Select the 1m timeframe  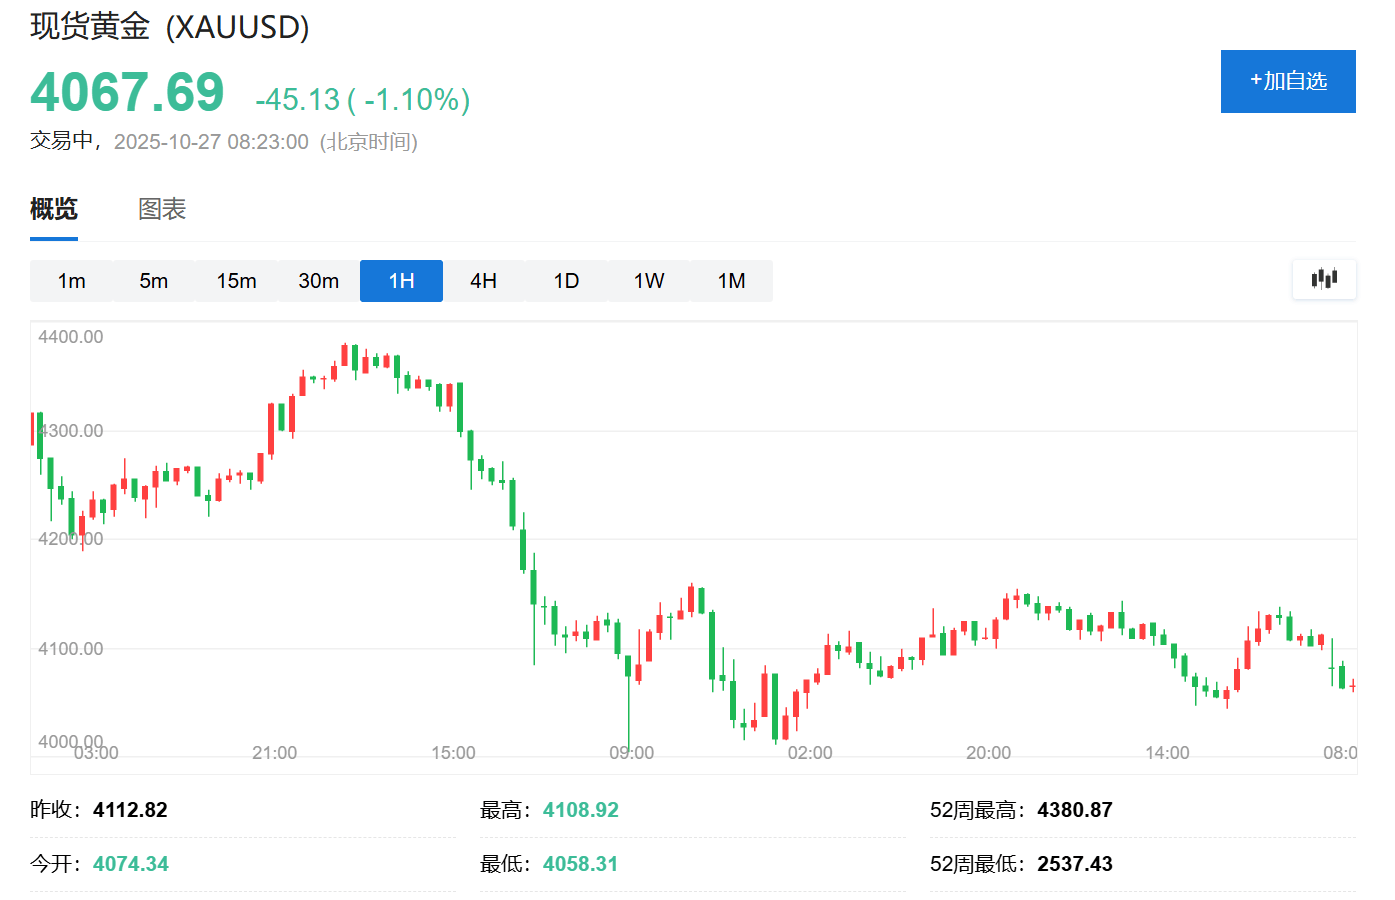click(x=72, y=281)
